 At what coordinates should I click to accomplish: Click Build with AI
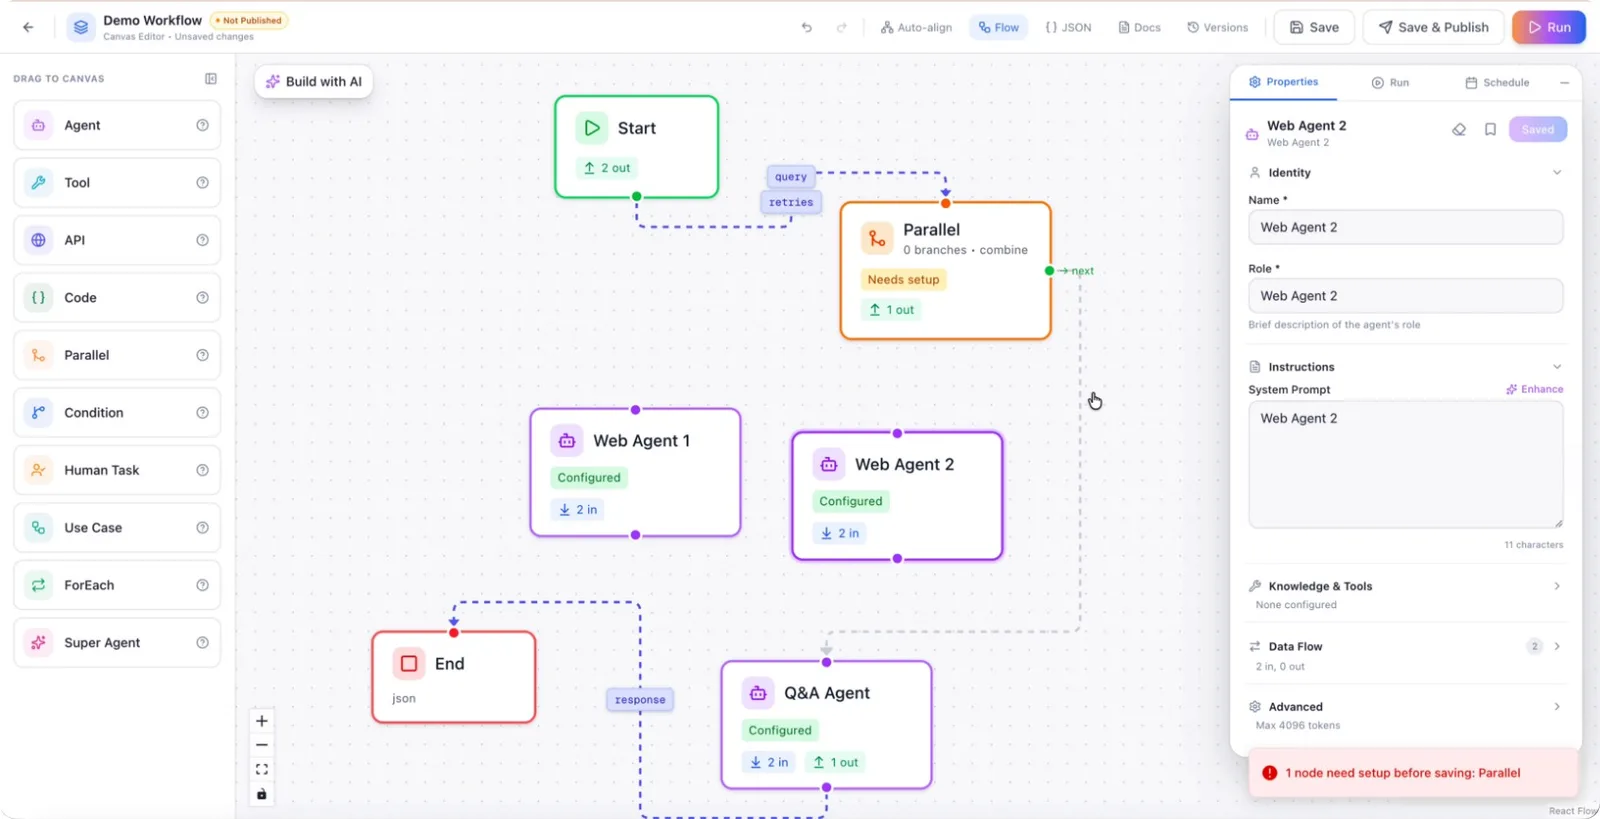[x=314, y=82]
